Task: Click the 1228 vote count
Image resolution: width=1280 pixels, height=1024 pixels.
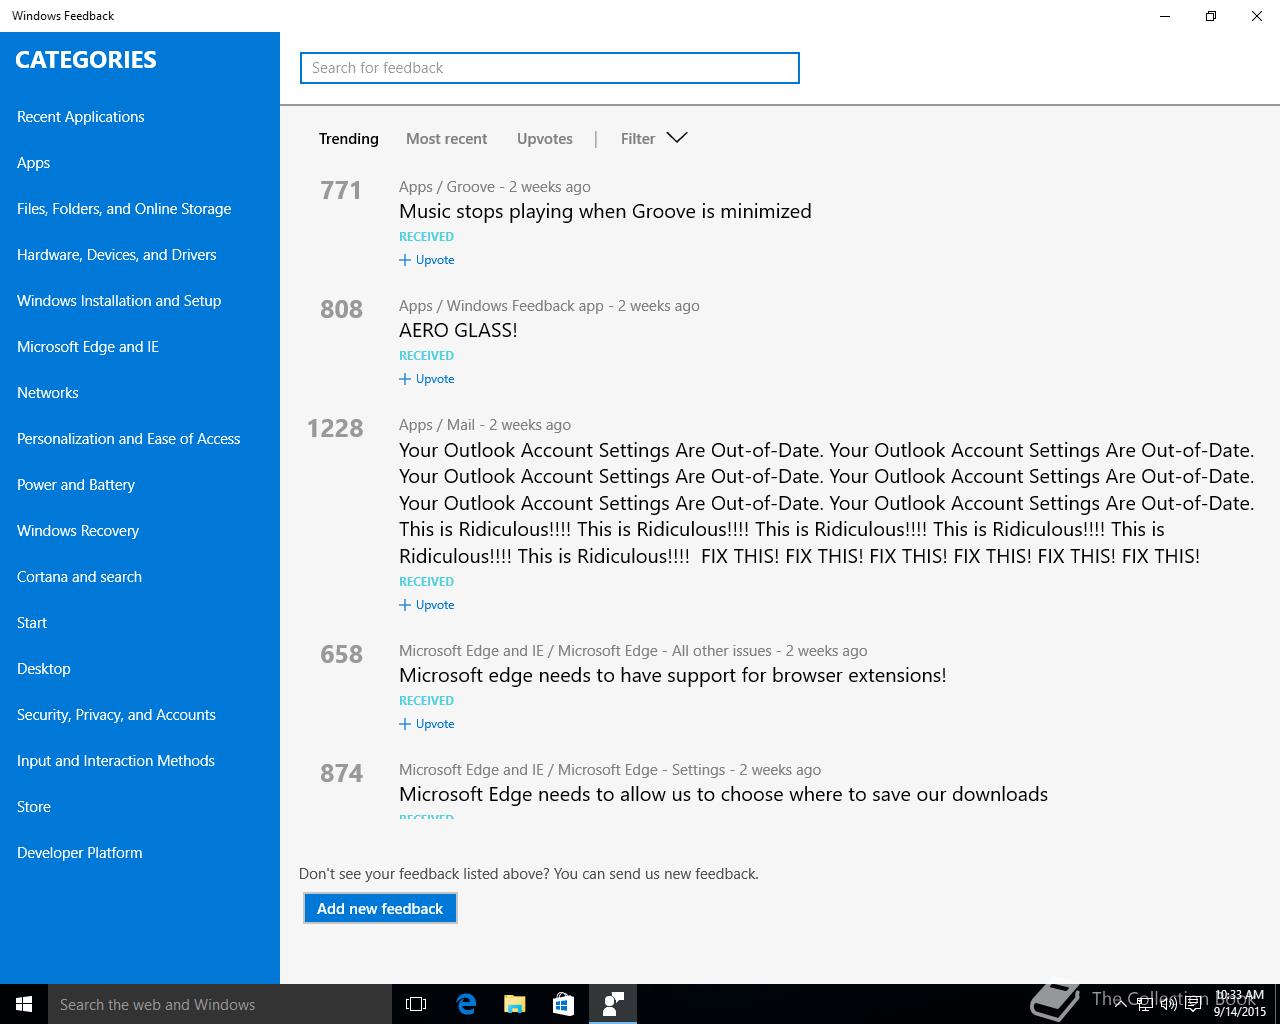Action: 335,428
